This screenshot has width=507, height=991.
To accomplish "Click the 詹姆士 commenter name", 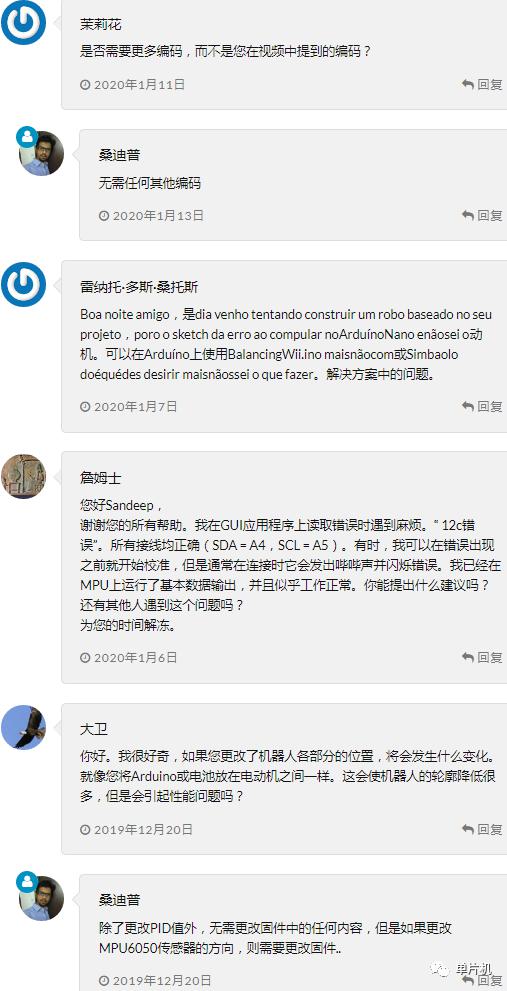I will coord(101,479).
